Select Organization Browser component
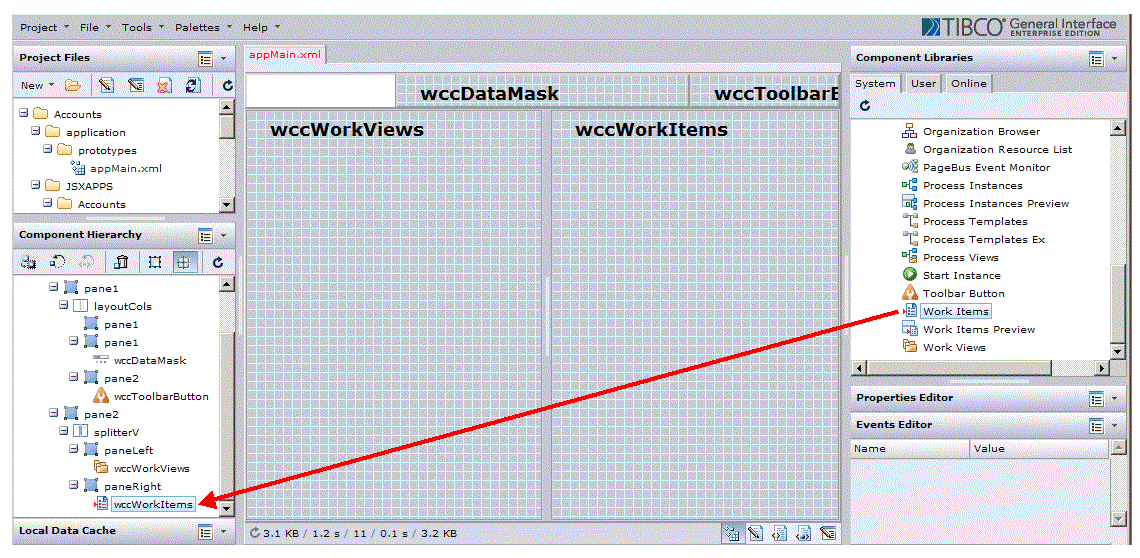The width and height of the screenshot is (1140, 558). pos(981,132)
